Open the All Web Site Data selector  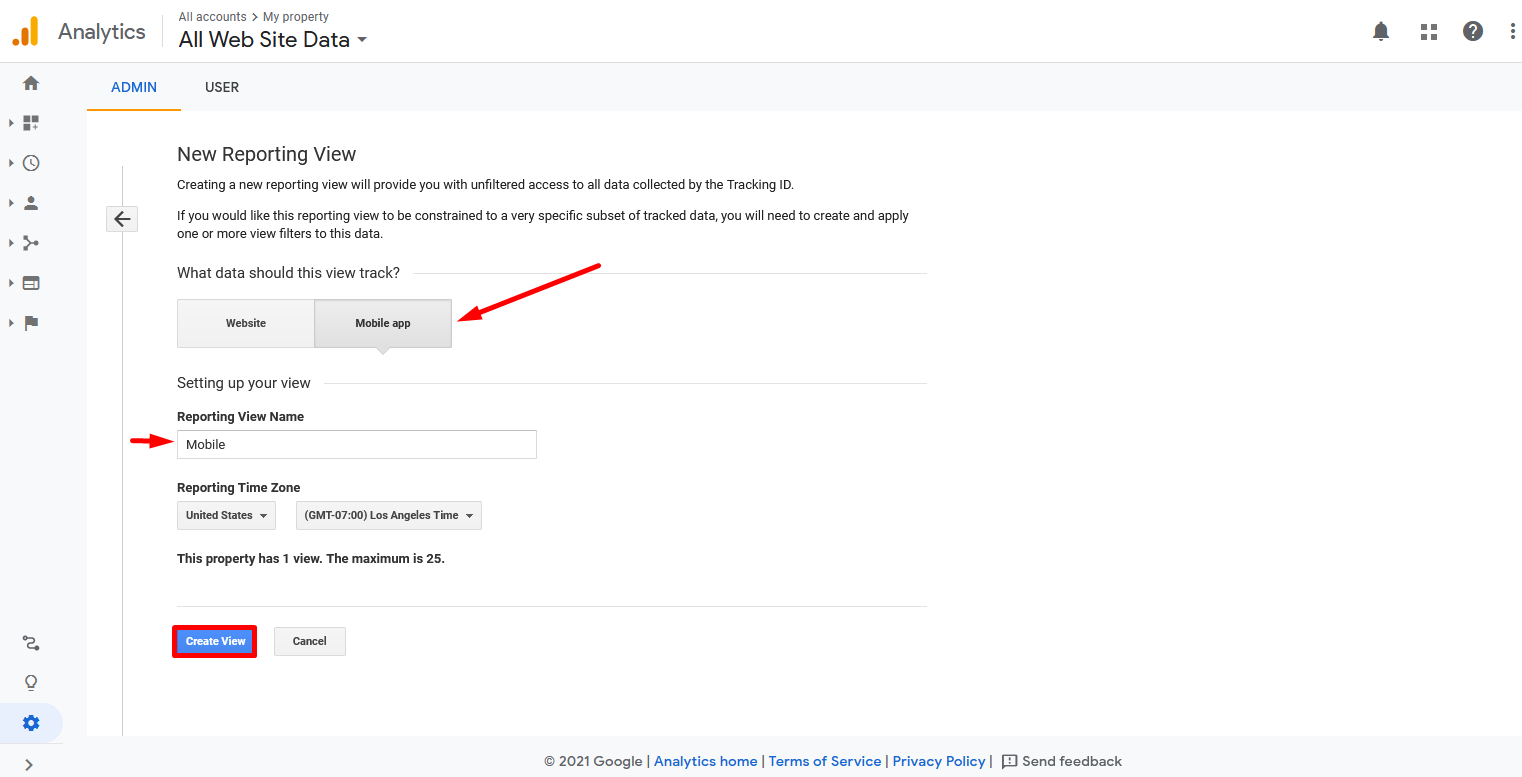coord(273,40)
